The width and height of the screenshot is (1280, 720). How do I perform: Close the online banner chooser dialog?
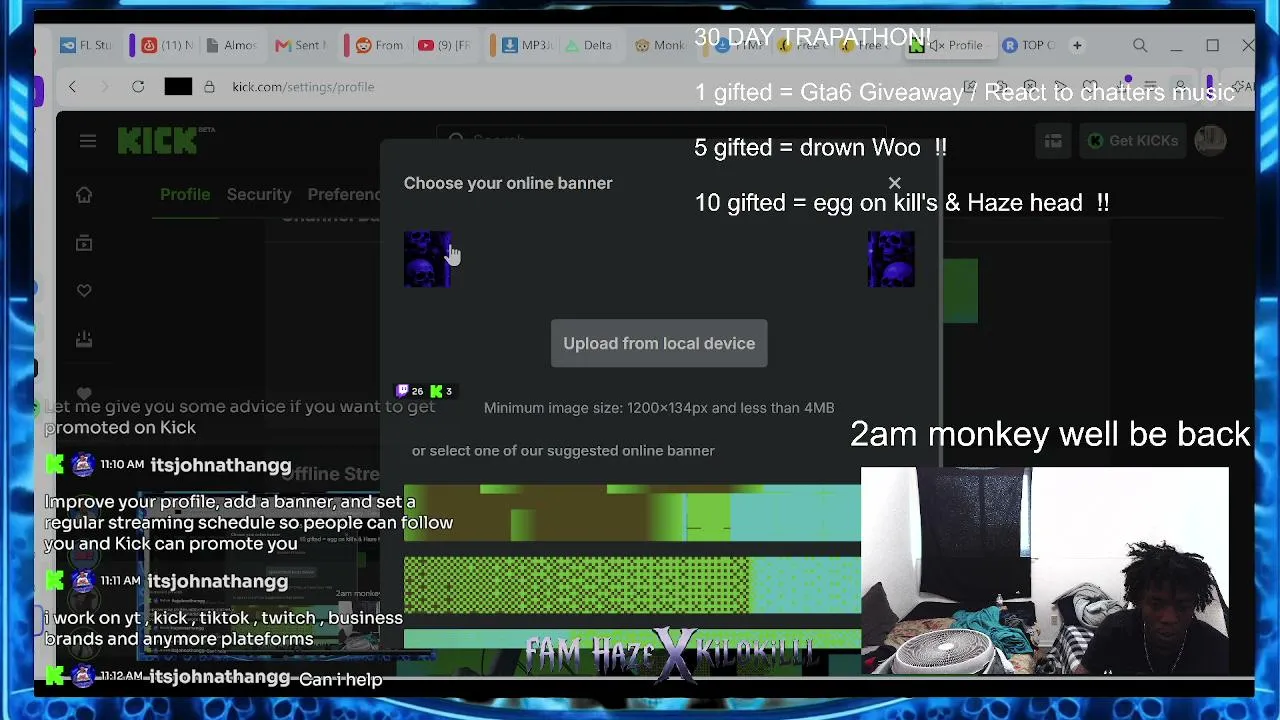(894, 183)
